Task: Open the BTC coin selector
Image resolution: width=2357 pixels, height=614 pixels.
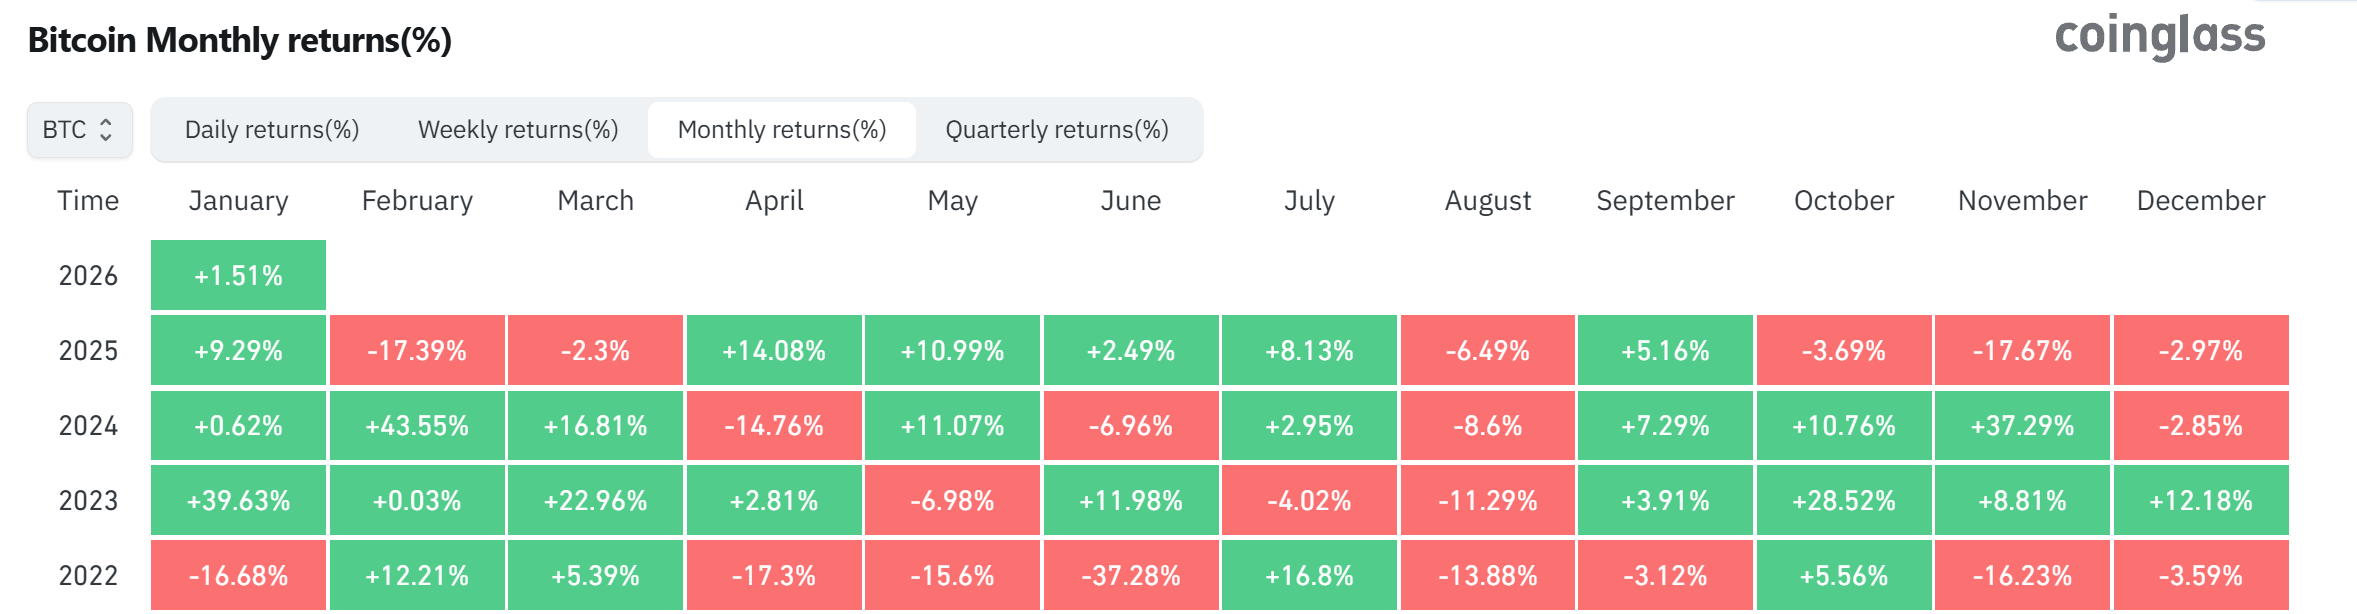Action: tap(78, 129)
